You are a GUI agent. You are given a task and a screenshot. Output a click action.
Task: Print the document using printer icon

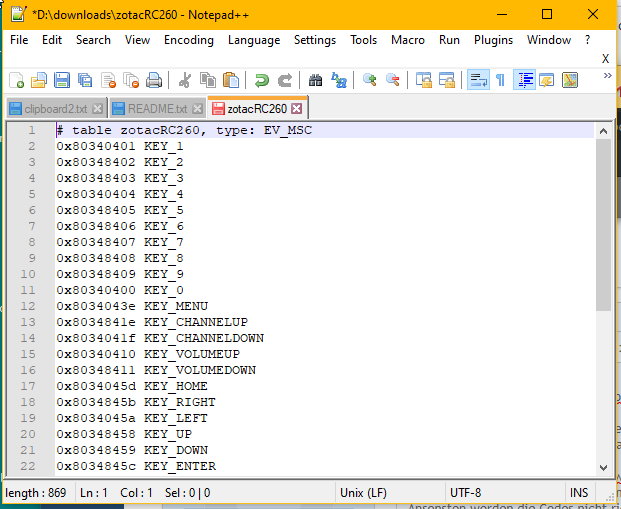(x=154, y=80)
